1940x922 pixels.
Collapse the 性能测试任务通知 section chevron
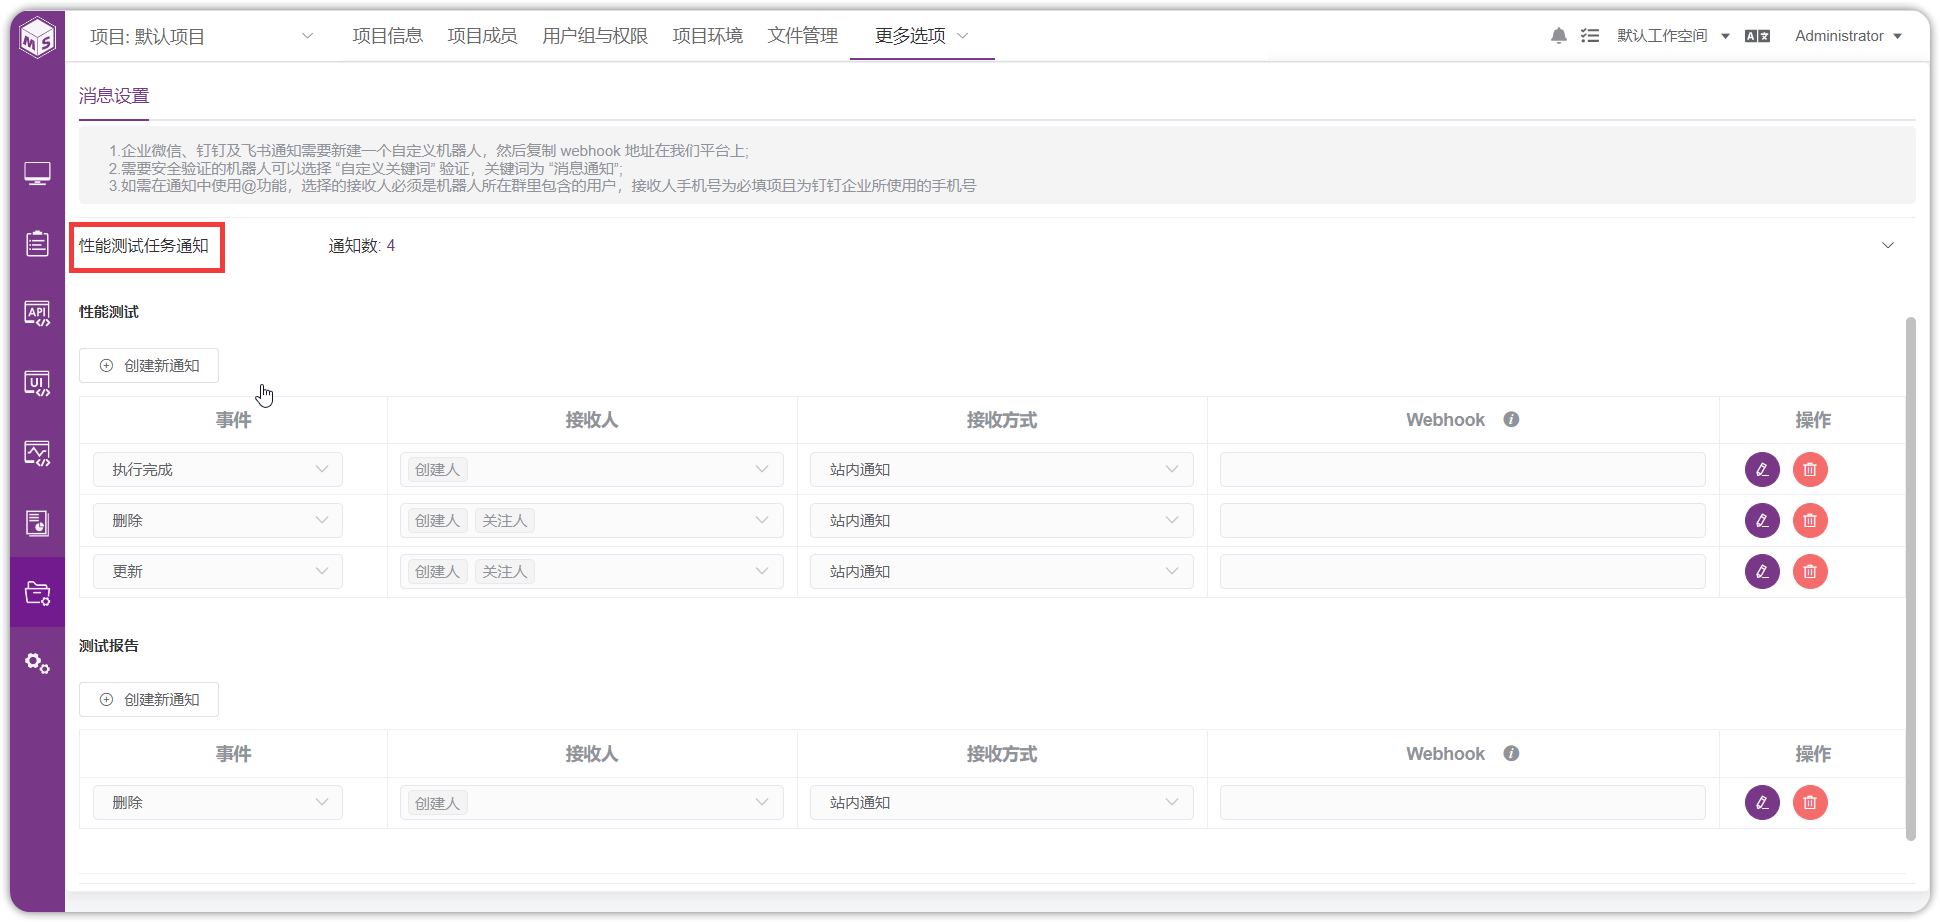point(1888,245)
